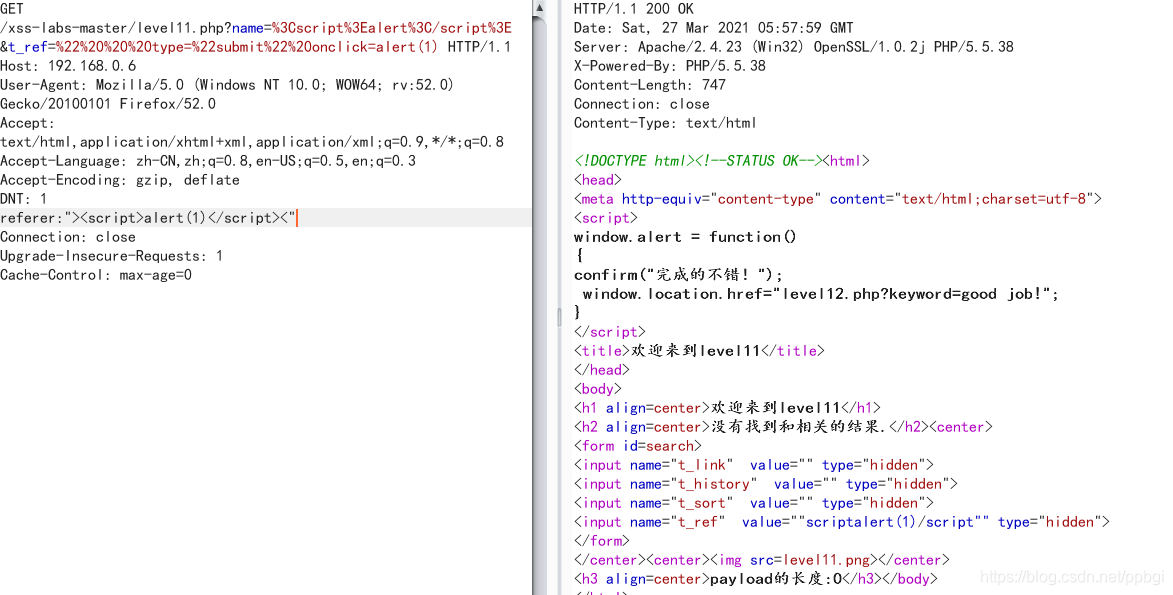Click the closing /script tag line

coord(610,332)
